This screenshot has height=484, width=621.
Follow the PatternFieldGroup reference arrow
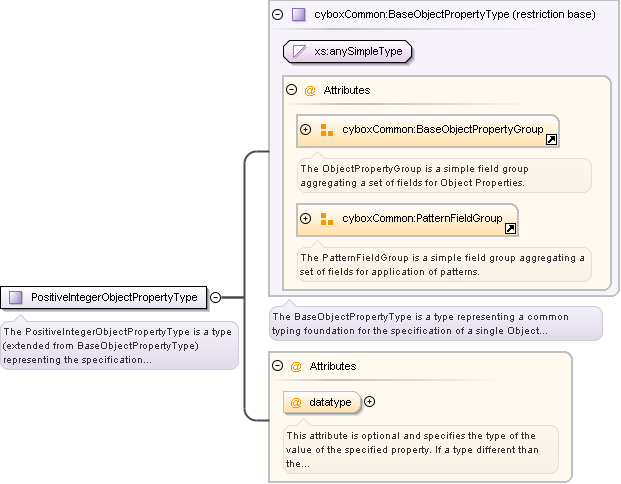[x=510, y=229]
